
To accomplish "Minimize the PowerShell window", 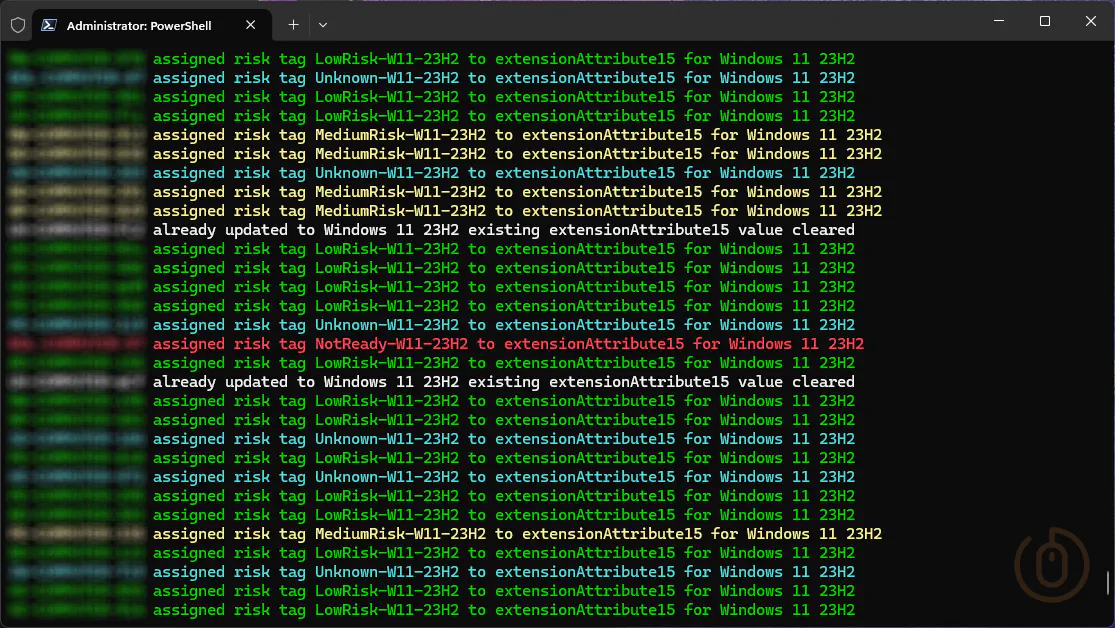I will (x=998, y=21).
